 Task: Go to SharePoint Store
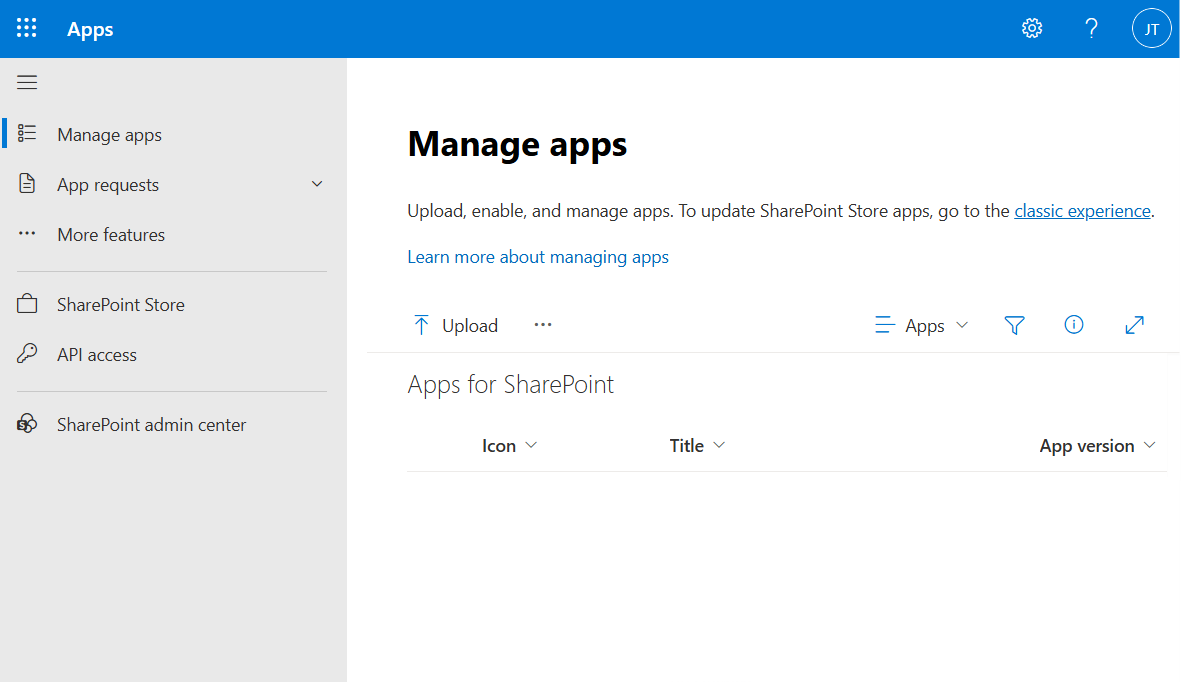pyautogui.click(x=120, y=305)
